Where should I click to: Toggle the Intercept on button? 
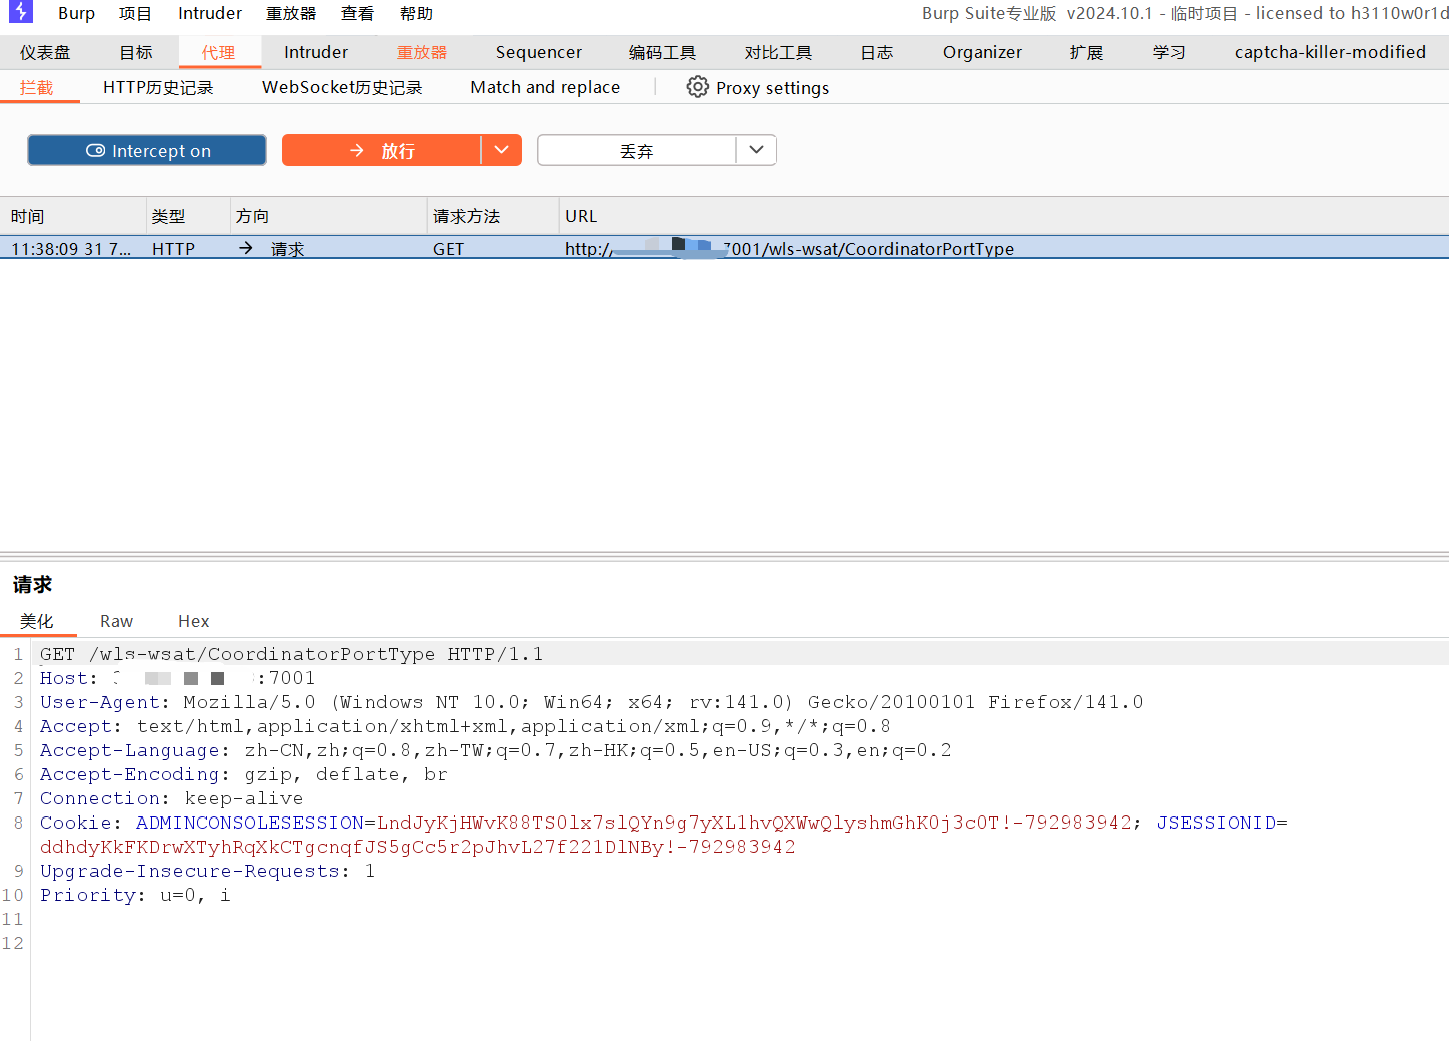point(147,150)
